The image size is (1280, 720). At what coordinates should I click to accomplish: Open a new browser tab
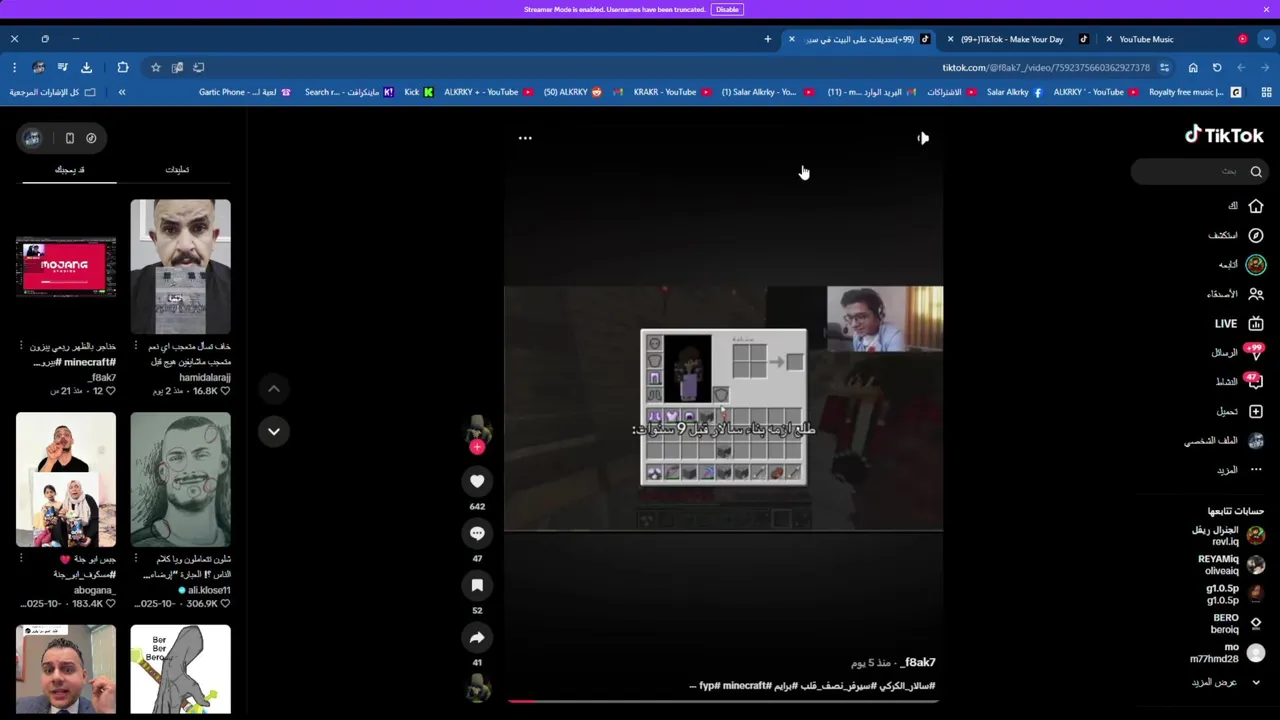tap(768, 39)
